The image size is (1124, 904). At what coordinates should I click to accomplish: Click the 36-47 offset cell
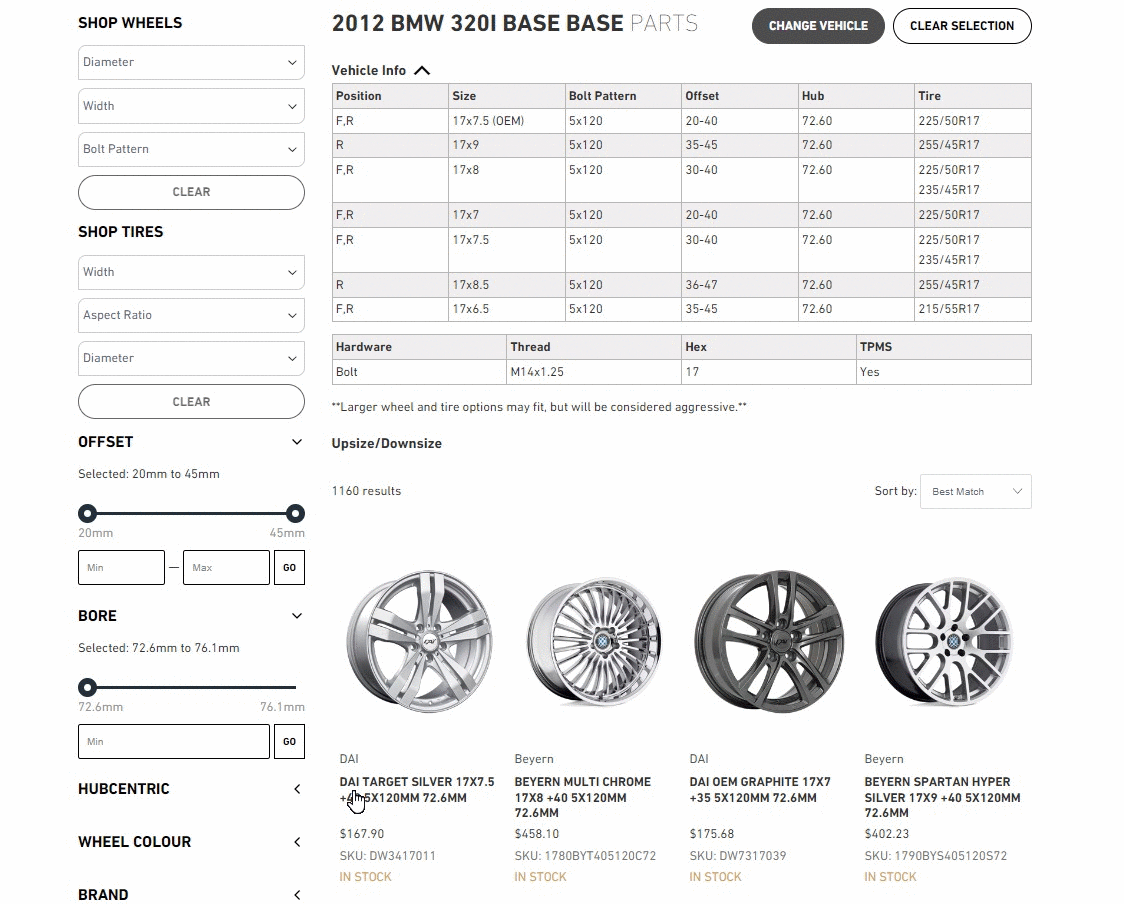(x=740, y=285)
